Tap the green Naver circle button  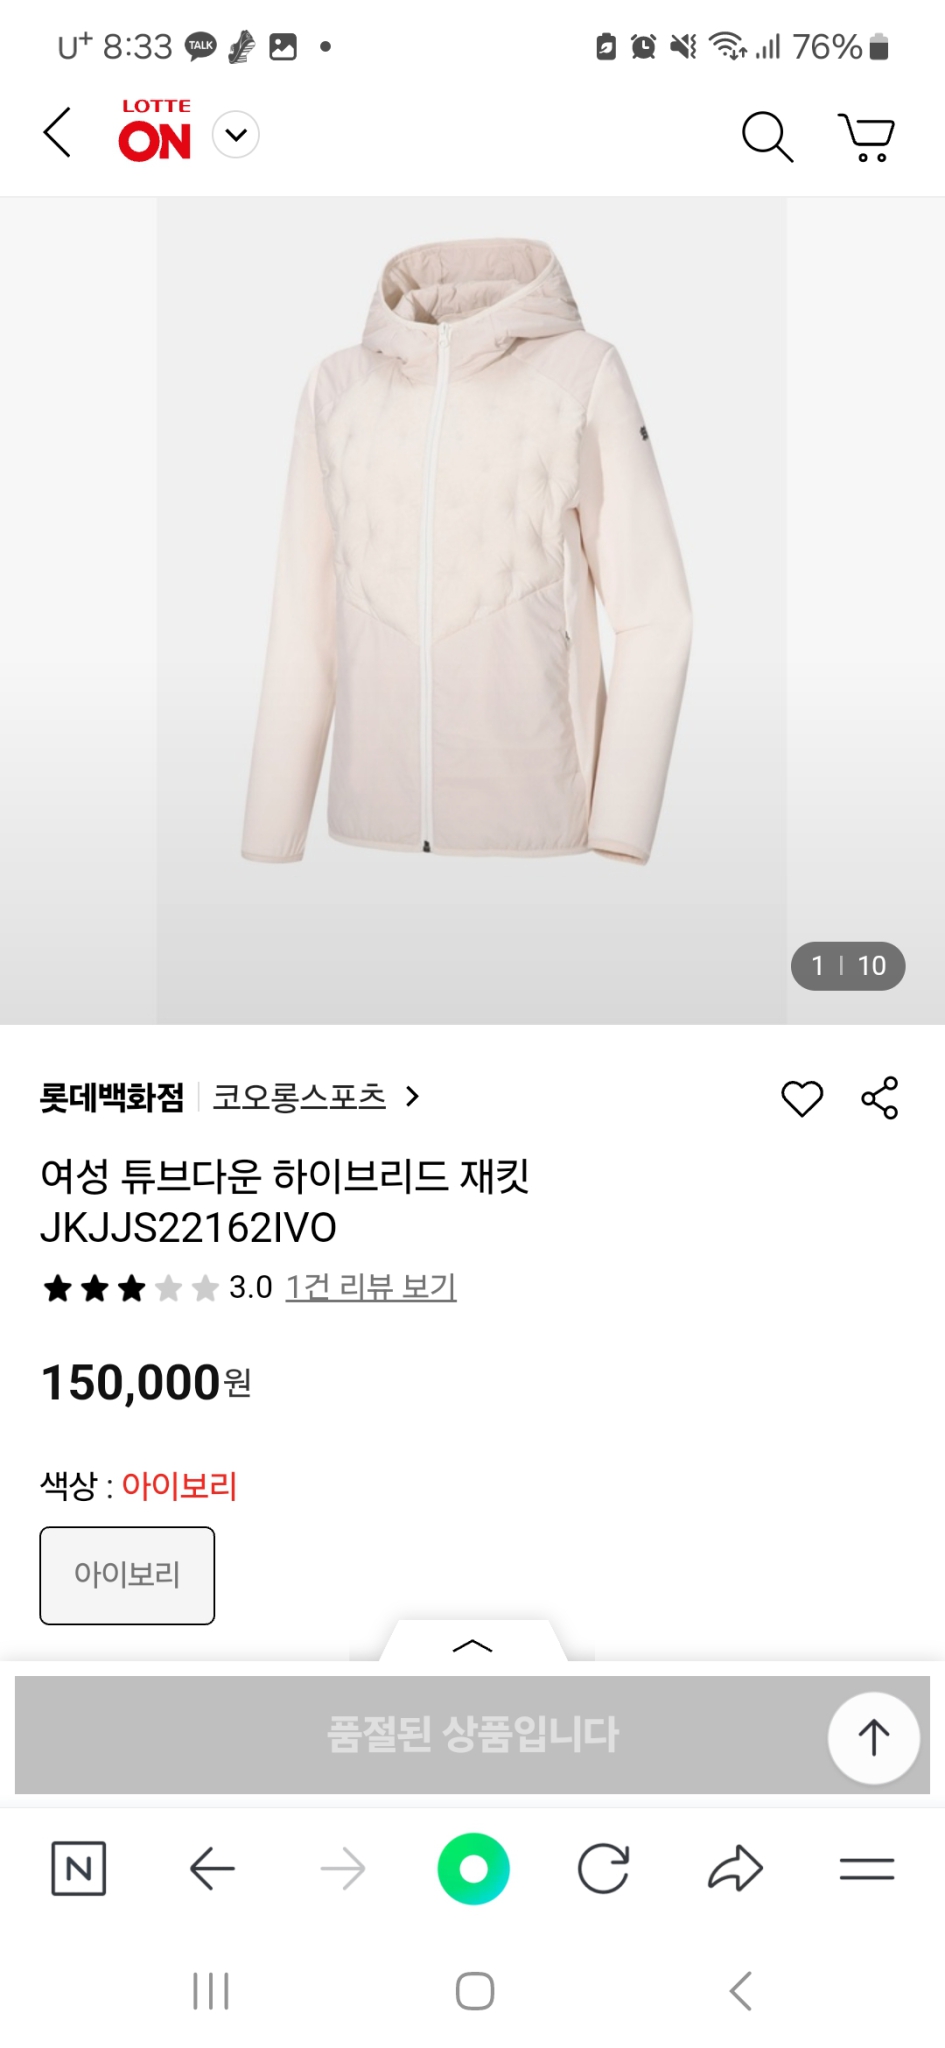point(473,1868)
